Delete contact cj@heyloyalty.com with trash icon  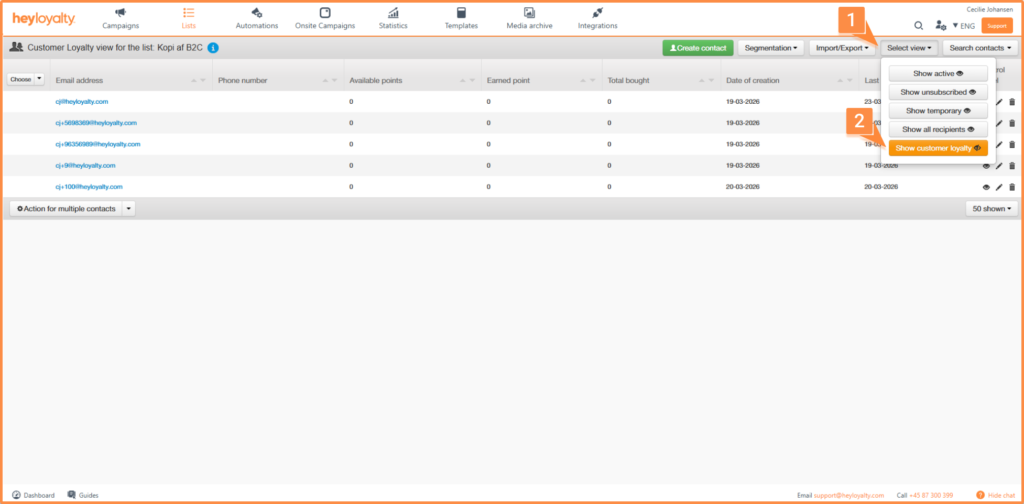coord(1012,102)
